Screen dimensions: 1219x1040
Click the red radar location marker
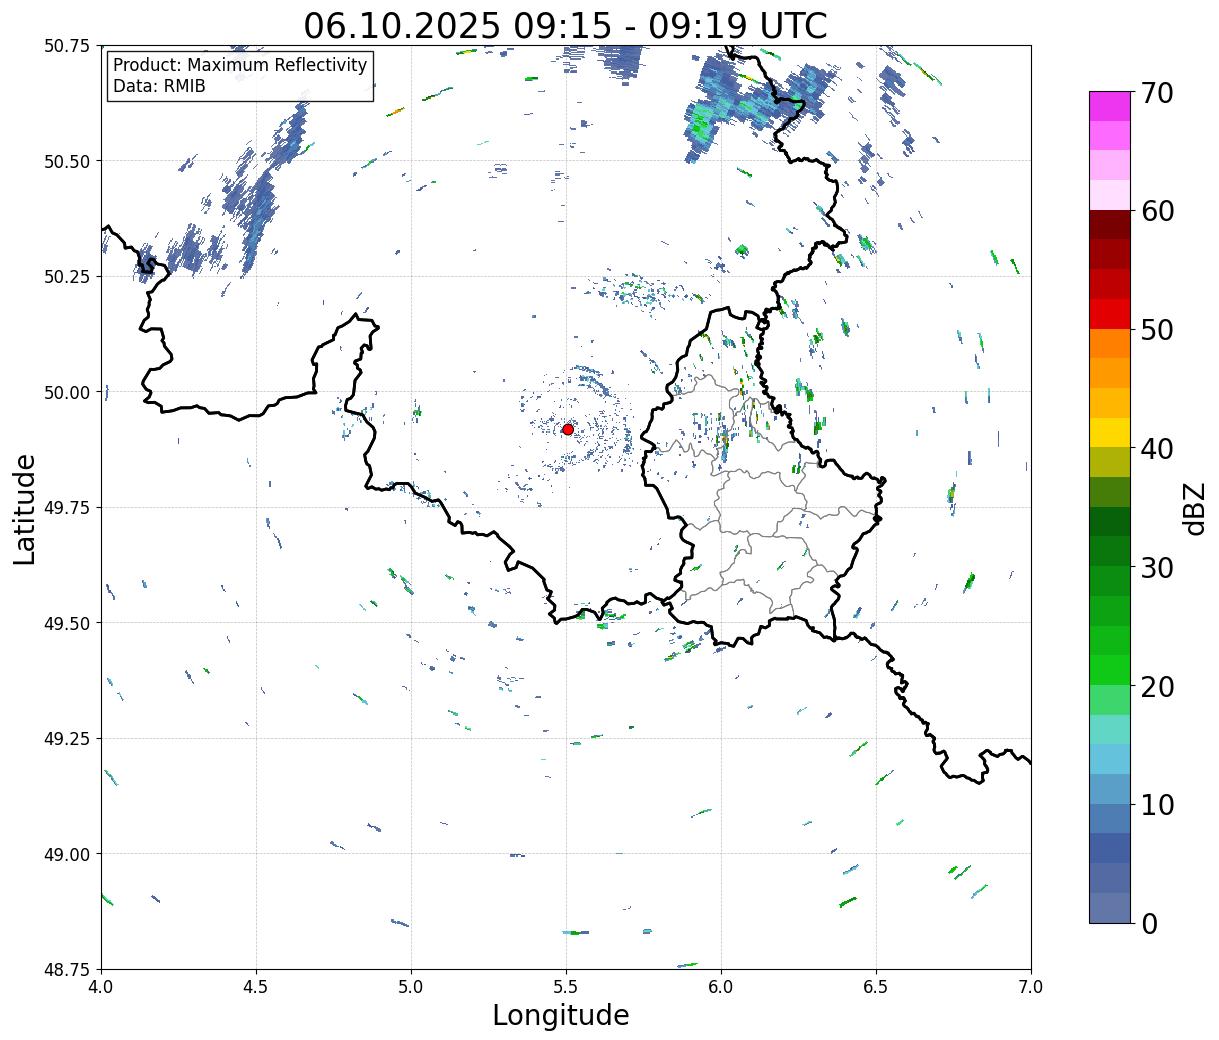[x=567, y=429]
